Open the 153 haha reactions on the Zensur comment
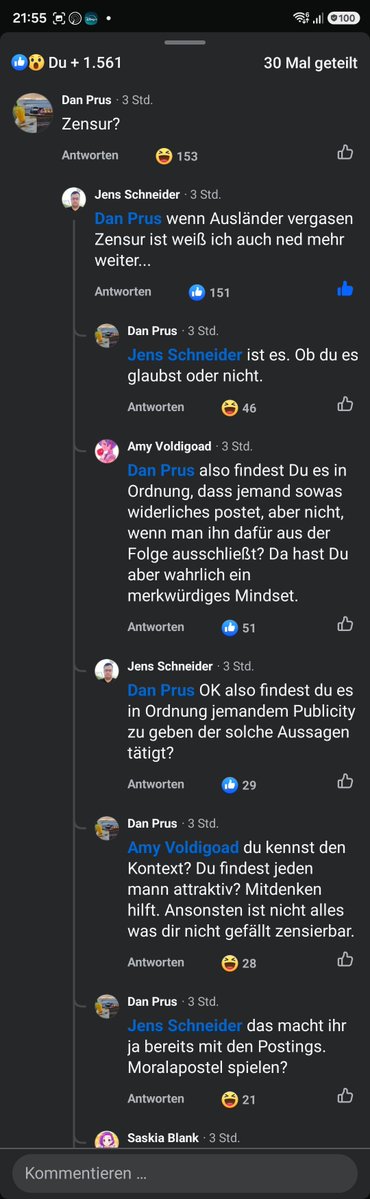This screenshot has width=370, height=1199. [x=177, y=156]
